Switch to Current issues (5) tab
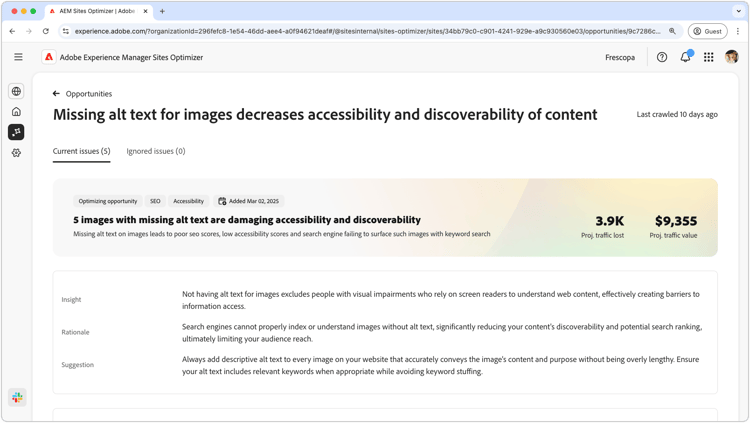 point(81,151)
